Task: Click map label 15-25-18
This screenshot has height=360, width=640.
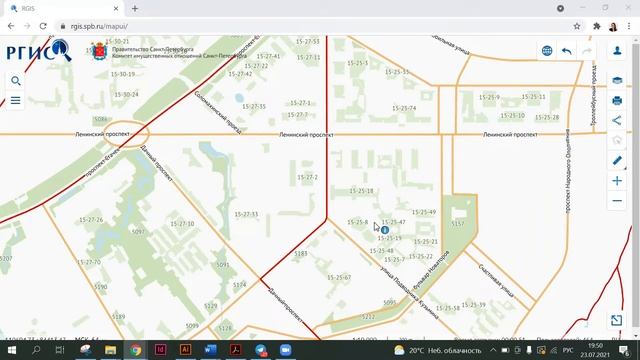Action: pos(361,191)
